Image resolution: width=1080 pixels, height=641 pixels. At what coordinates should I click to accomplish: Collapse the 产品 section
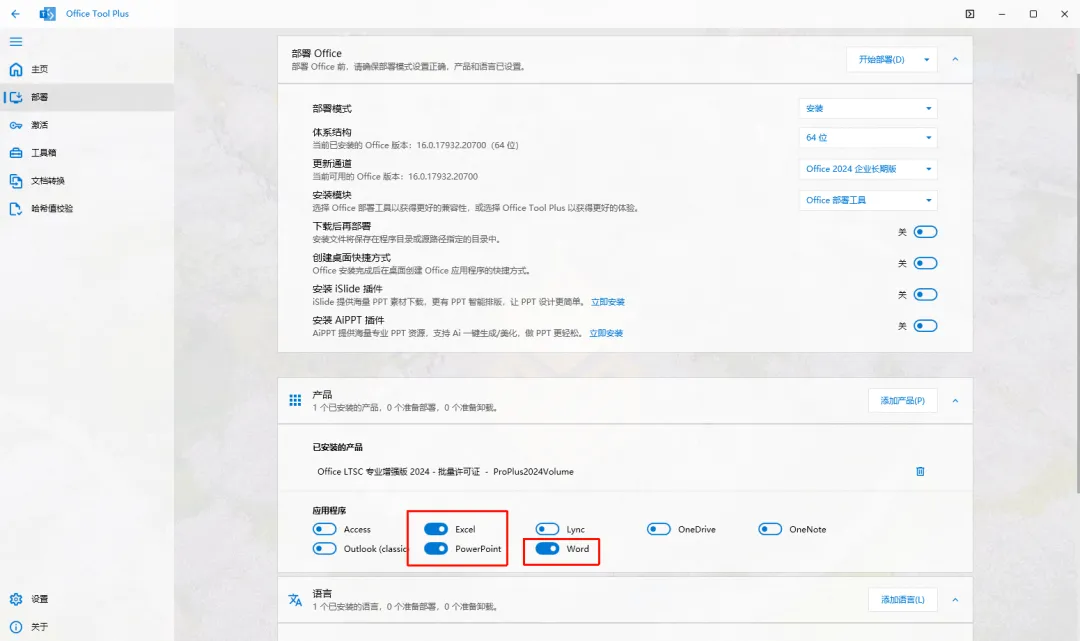pyautogui.click(x=955, y=401)
